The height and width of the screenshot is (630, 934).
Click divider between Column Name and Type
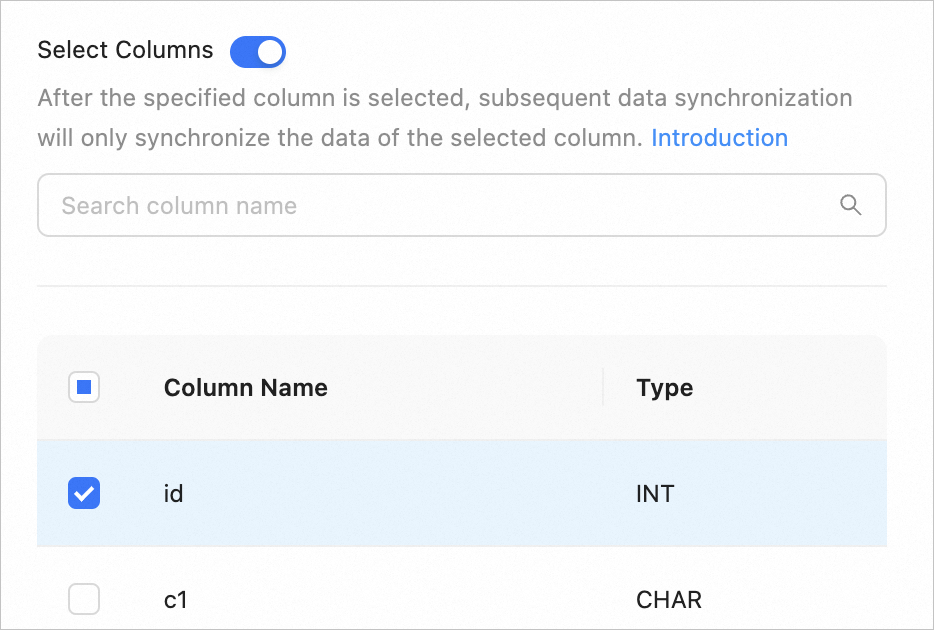(x=603, y=388)
